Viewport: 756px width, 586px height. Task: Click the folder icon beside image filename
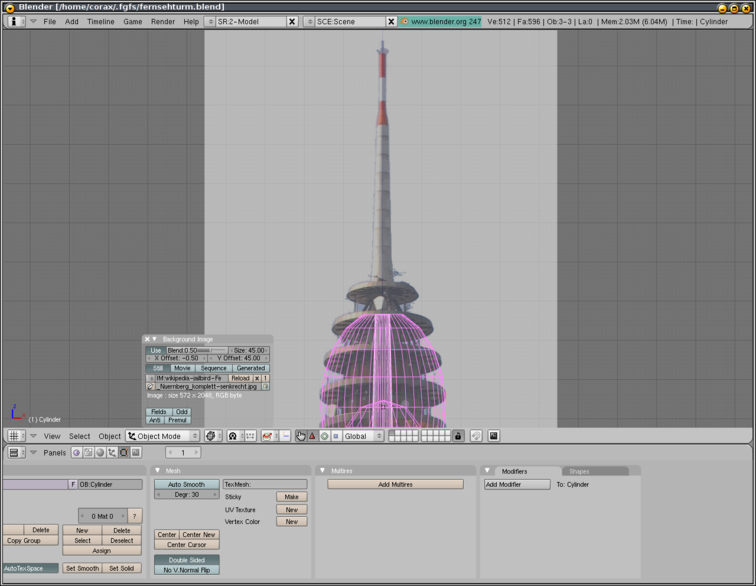[150, 386]
